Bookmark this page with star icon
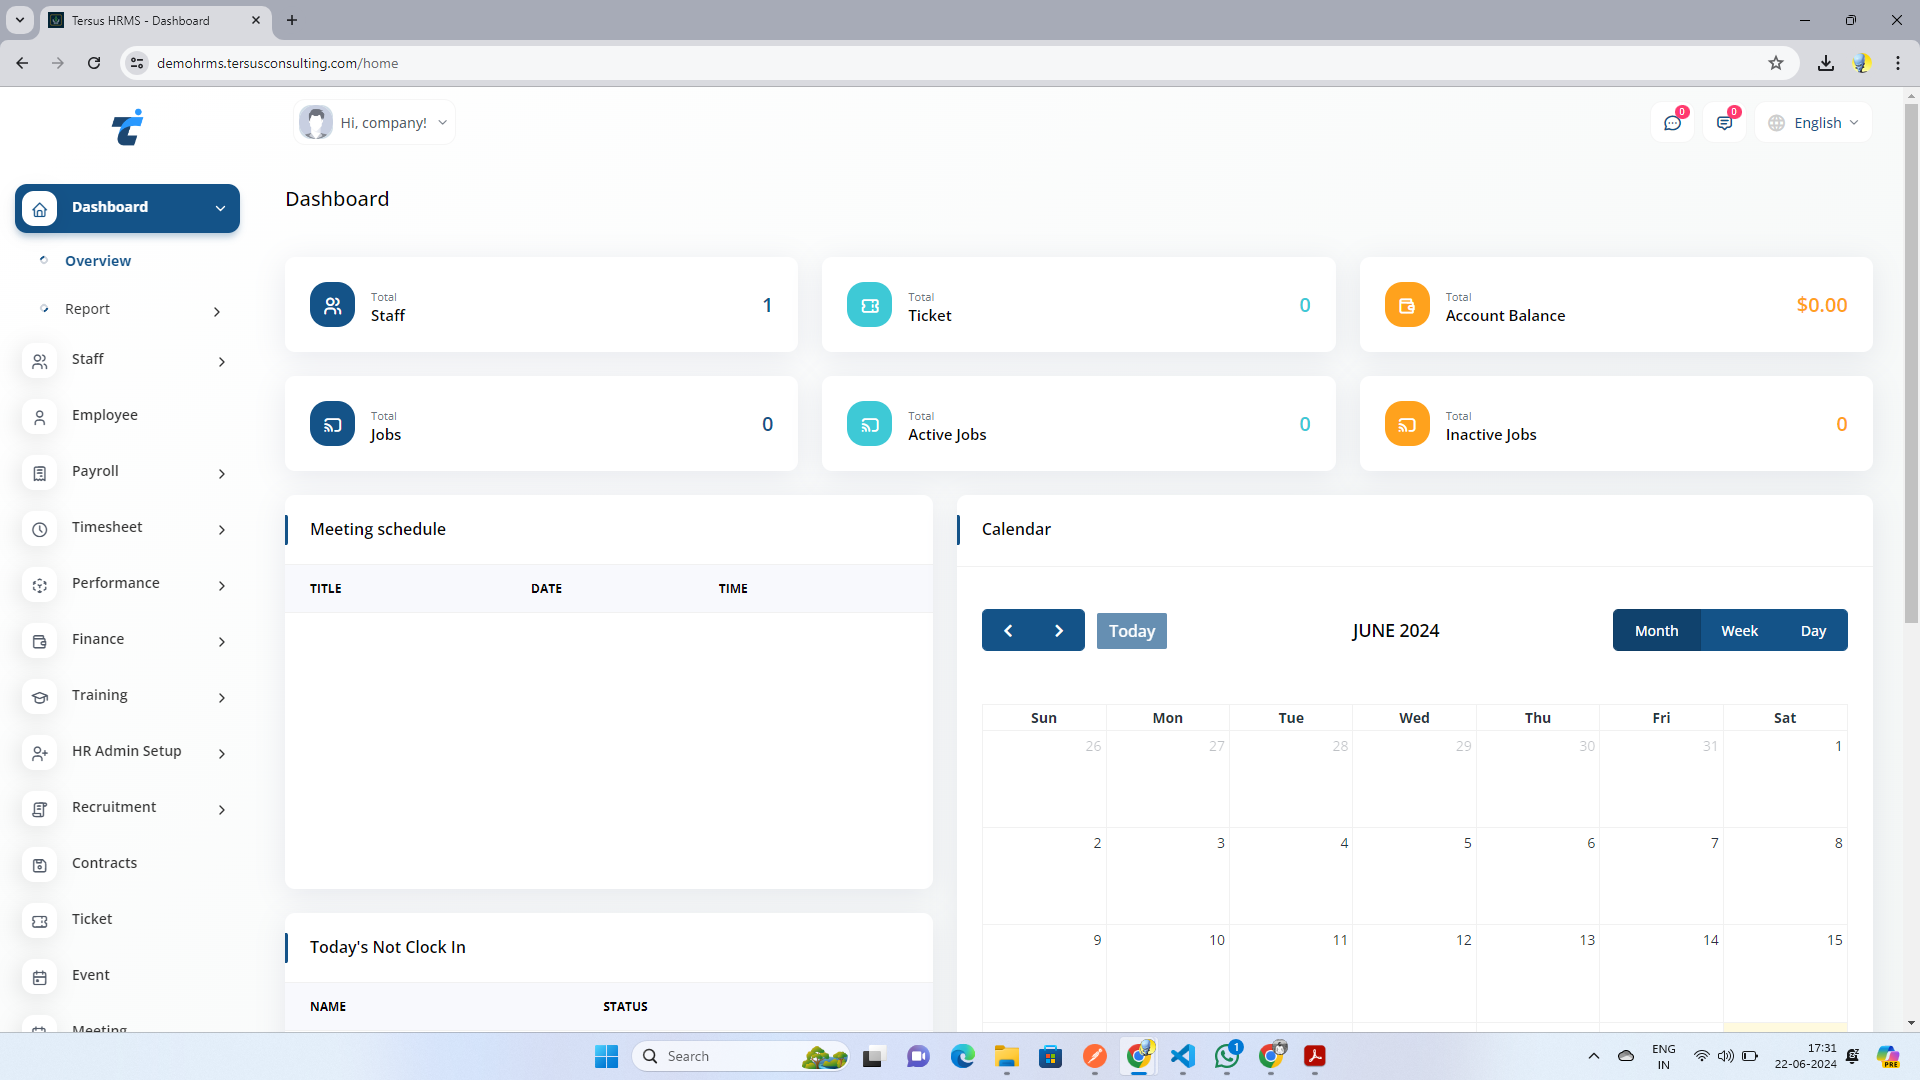Image resolution: width=1920 pixels, height=1080 pixels. pyautogui.click(x=1775, y=63)
